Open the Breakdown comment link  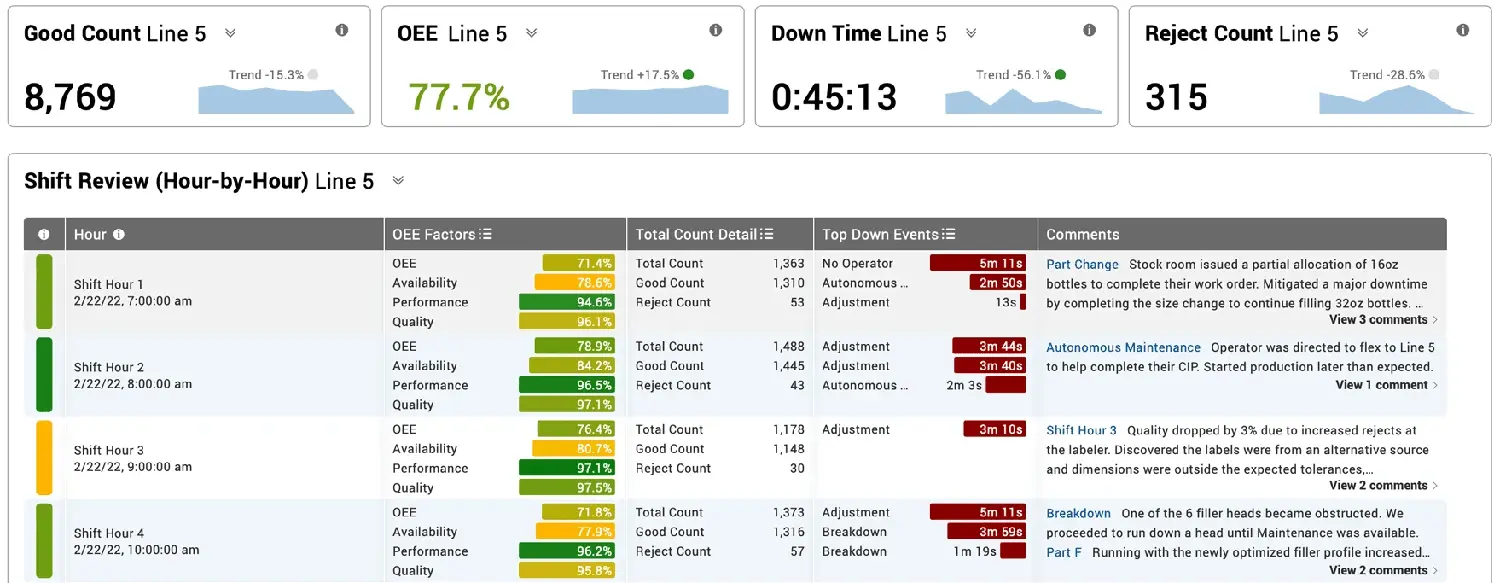click(1078, 514)
